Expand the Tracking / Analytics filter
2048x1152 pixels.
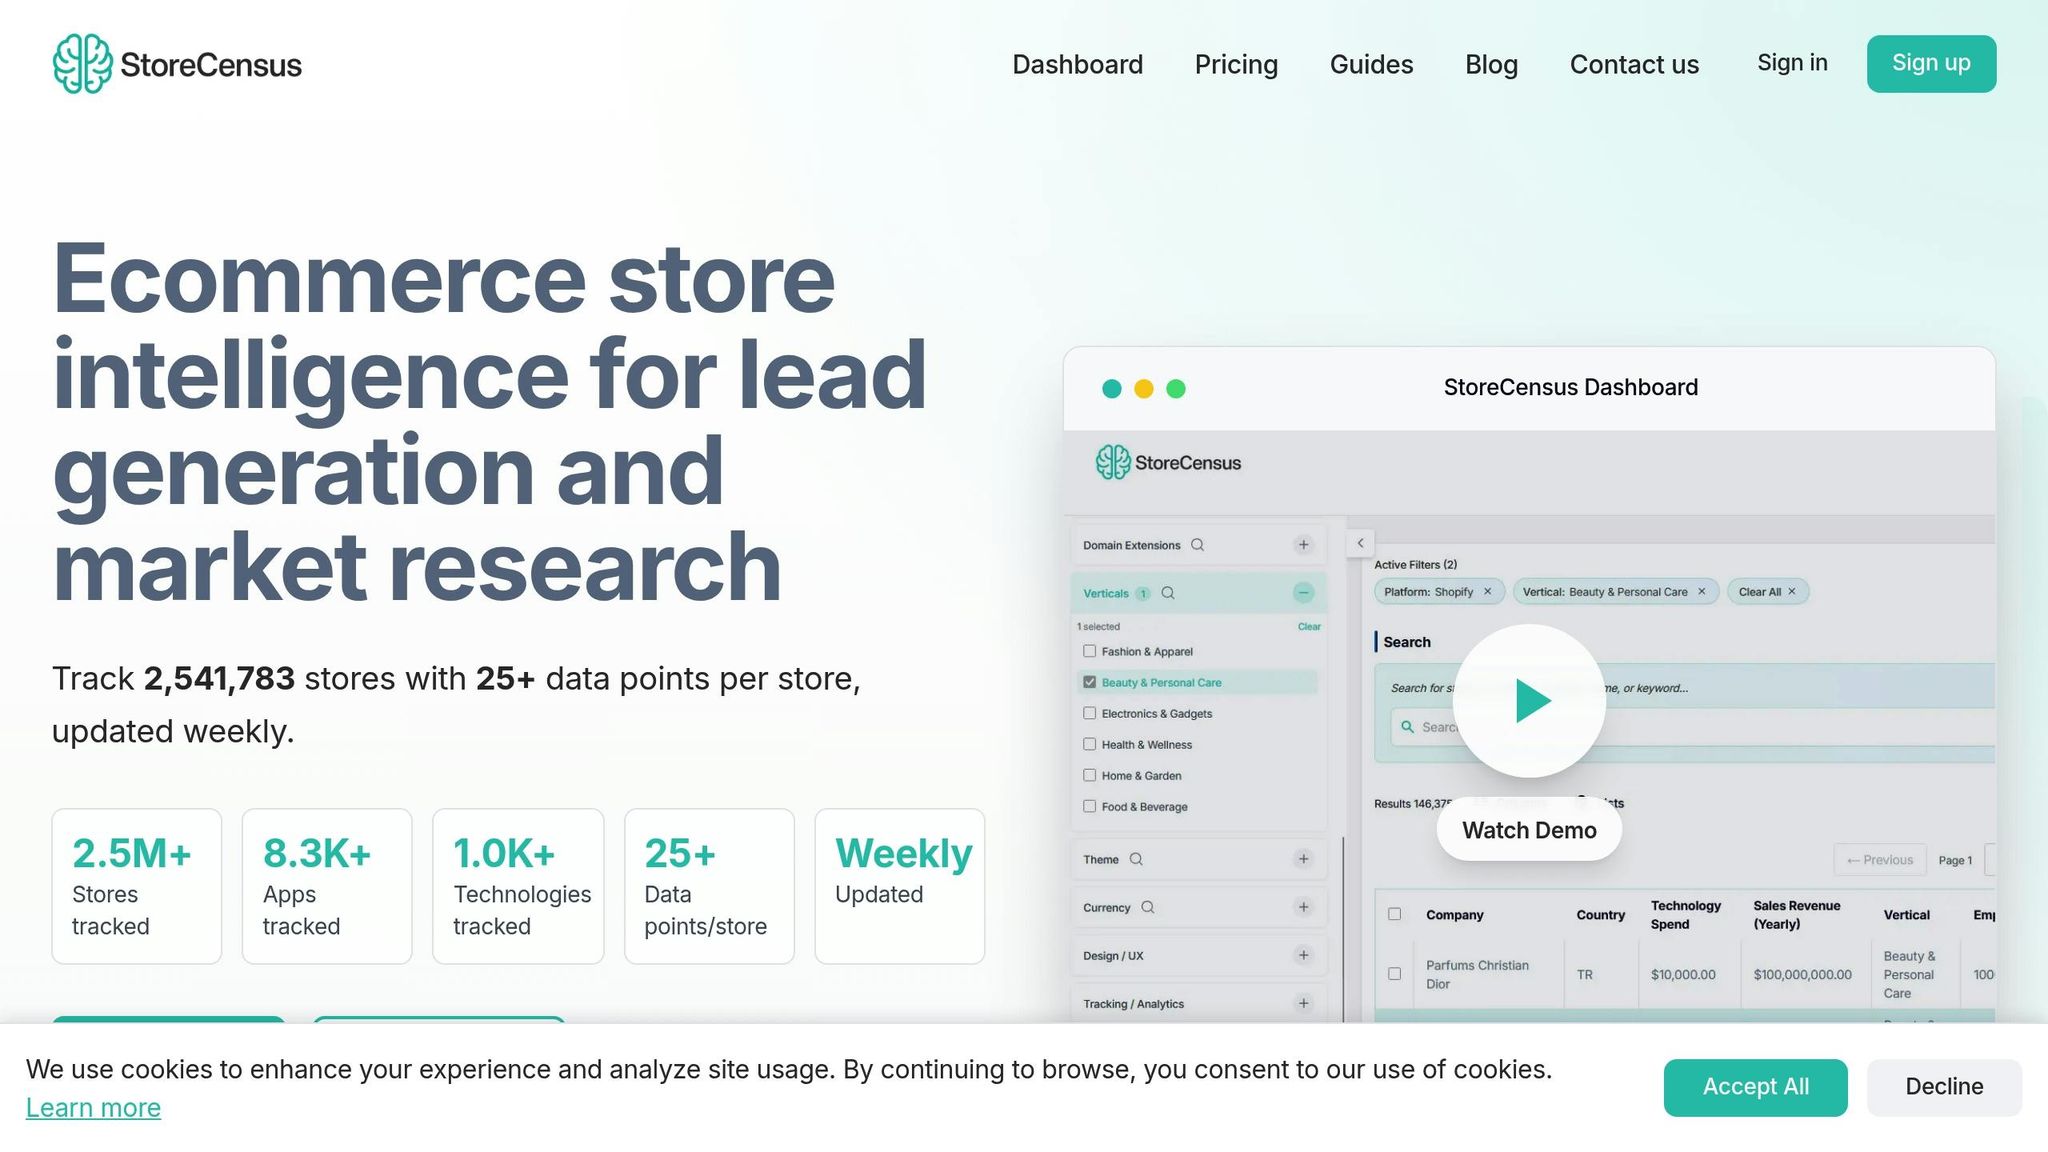point(1303,1003)
